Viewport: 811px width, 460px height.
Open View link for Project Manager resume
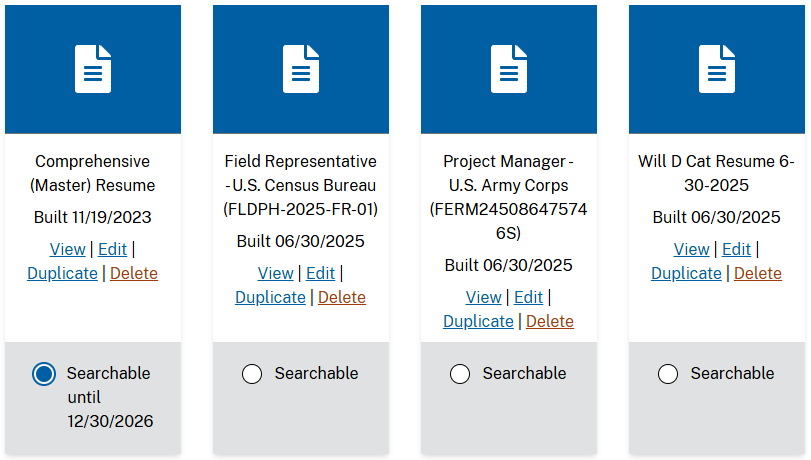[x=483, y=297]
